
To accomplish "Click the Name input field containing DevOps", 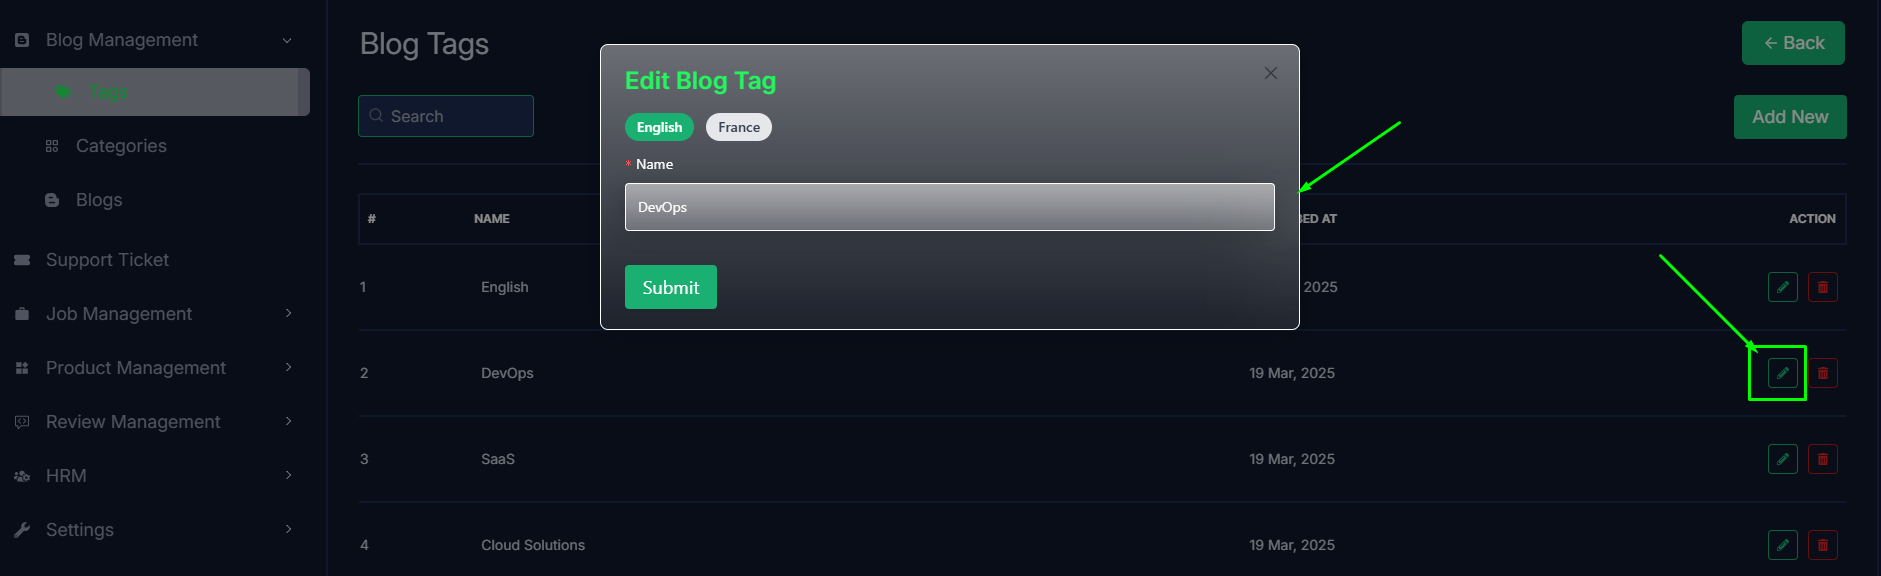I will pyautogui.click(x=949, y=207).
